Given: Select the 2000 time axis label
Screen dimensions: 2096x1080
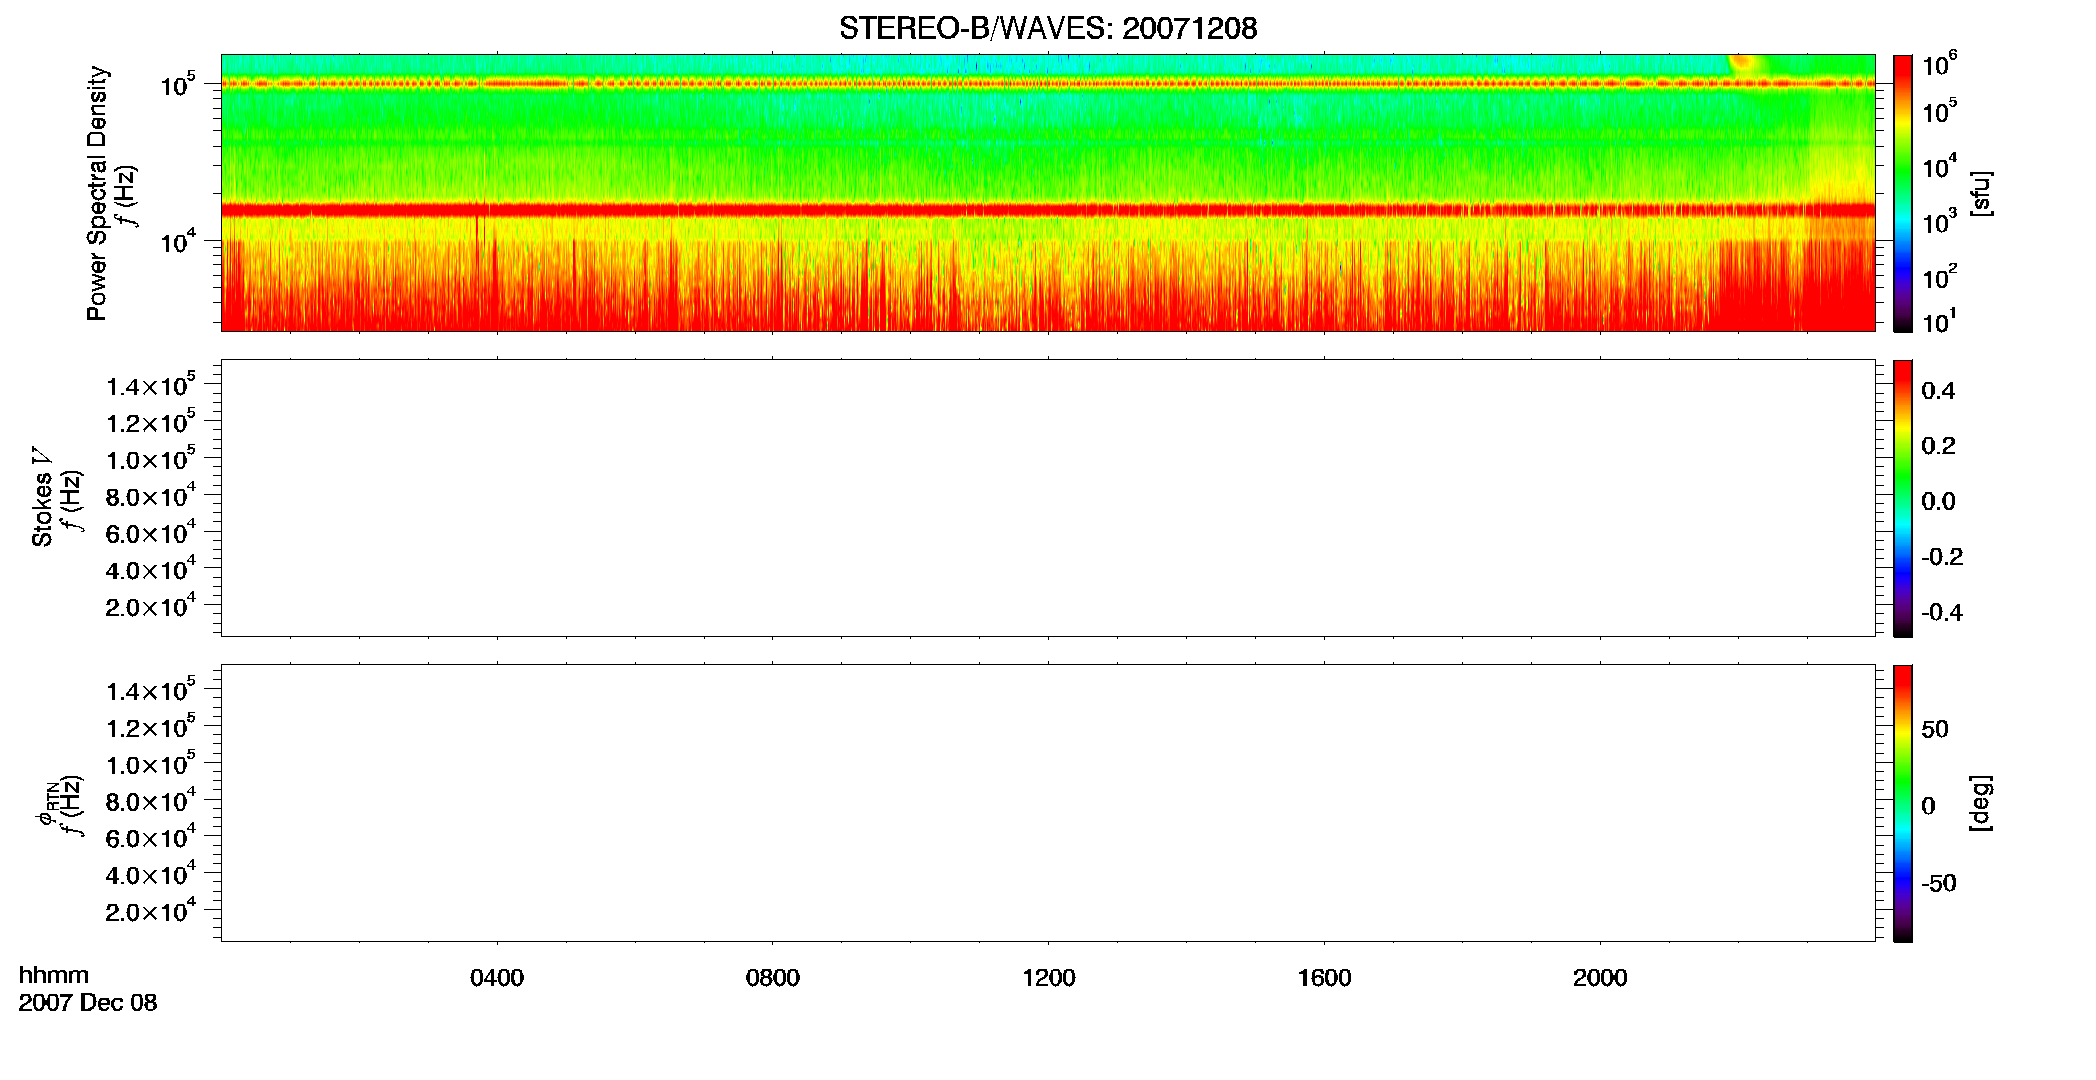Looking at the screenshot, I should tap(1600, 978).
